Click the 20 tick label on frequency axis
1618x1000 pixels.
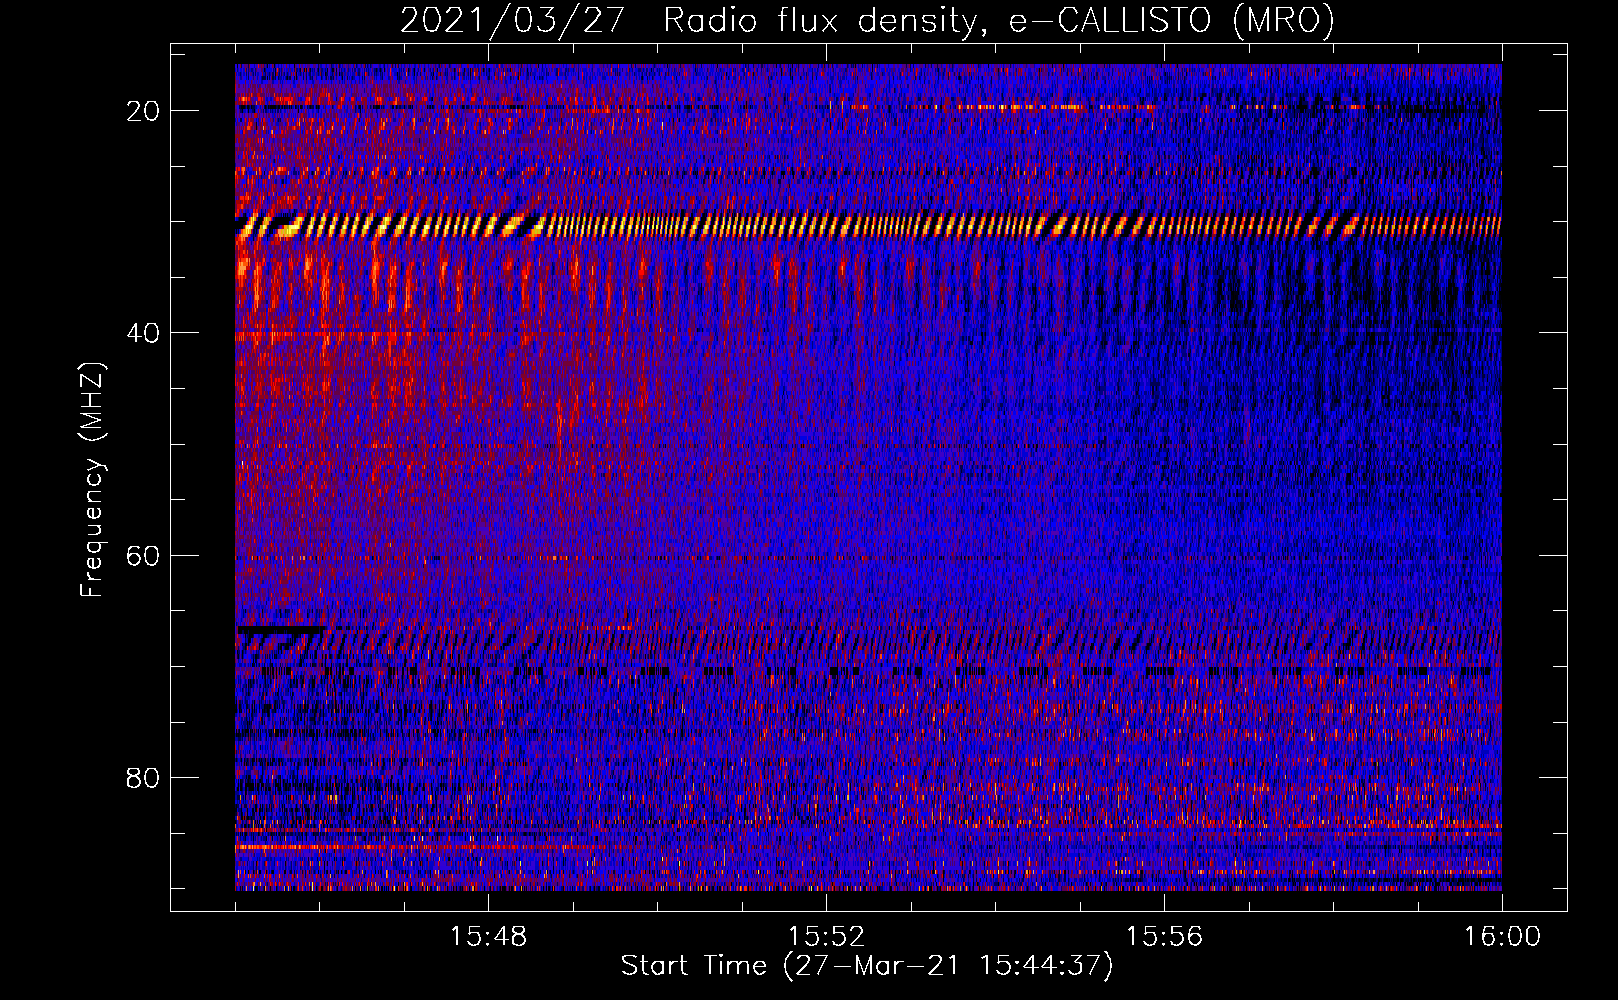tap(143, 110)
